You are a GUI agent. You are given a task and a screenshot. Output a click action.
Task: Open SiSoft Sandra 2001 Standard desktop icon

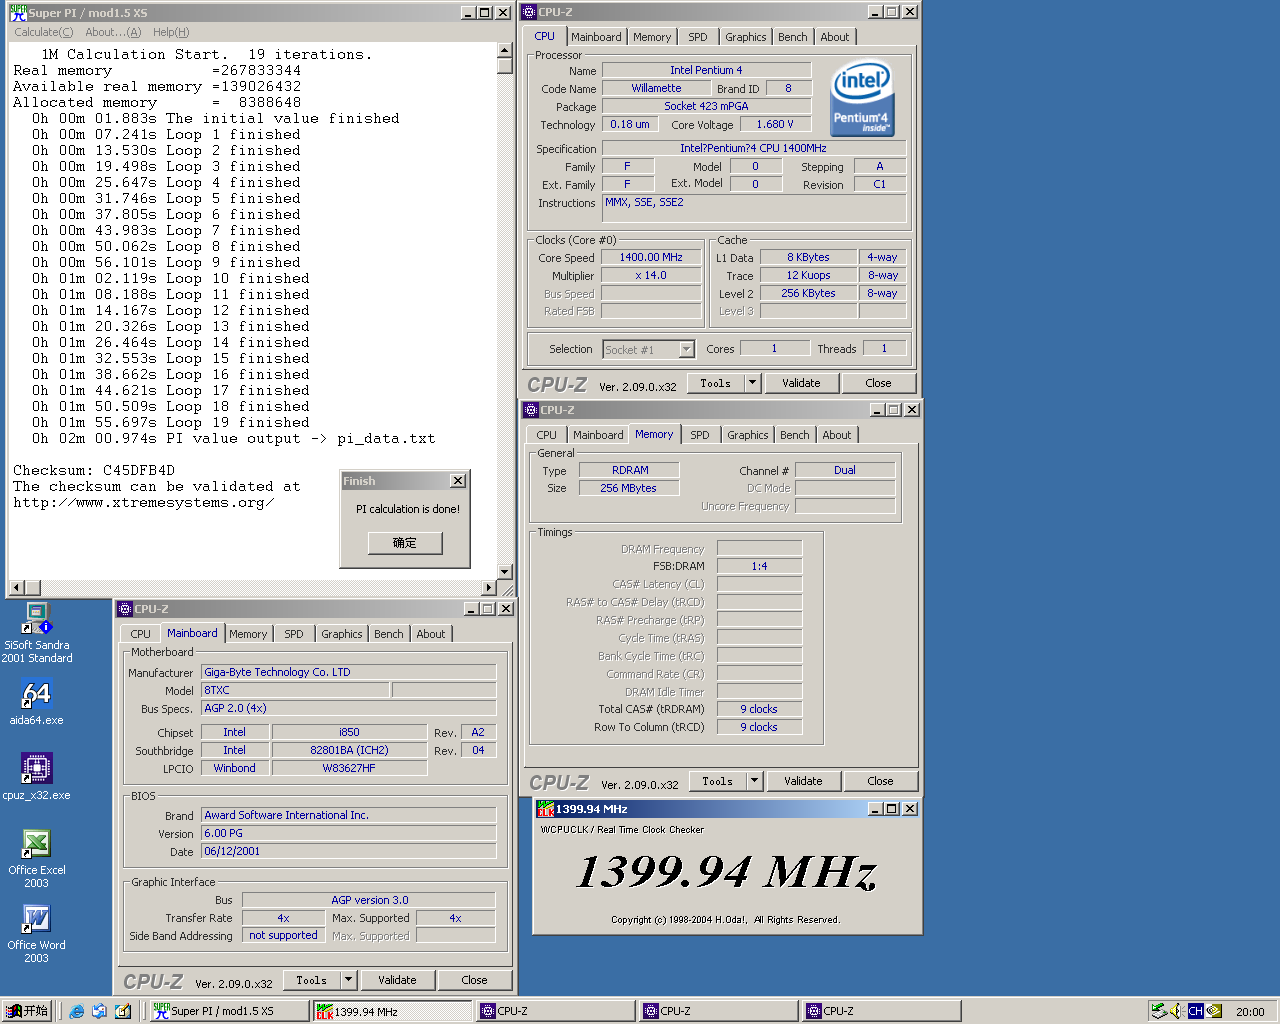(x=37, y=633)
